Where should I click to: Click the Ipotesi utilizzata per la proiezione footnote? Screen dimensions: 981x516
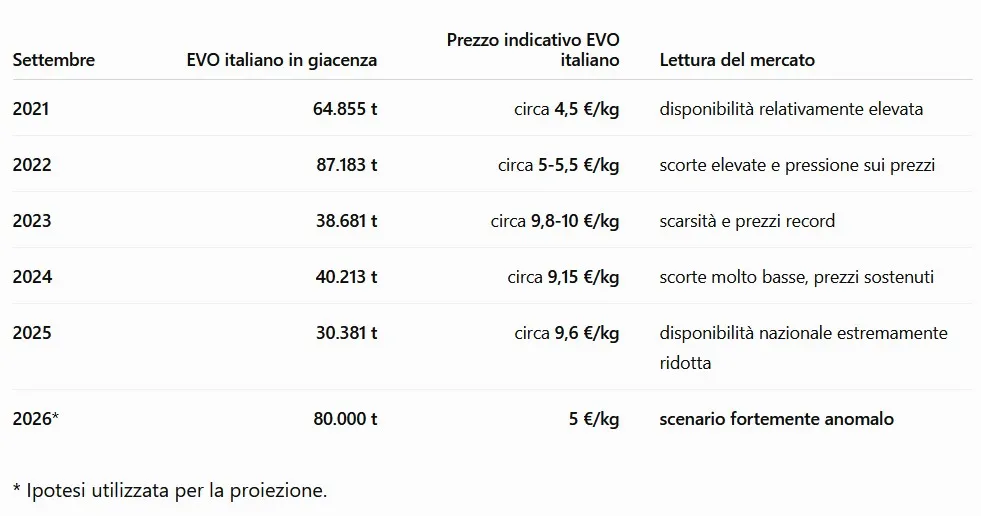point(170,491)
